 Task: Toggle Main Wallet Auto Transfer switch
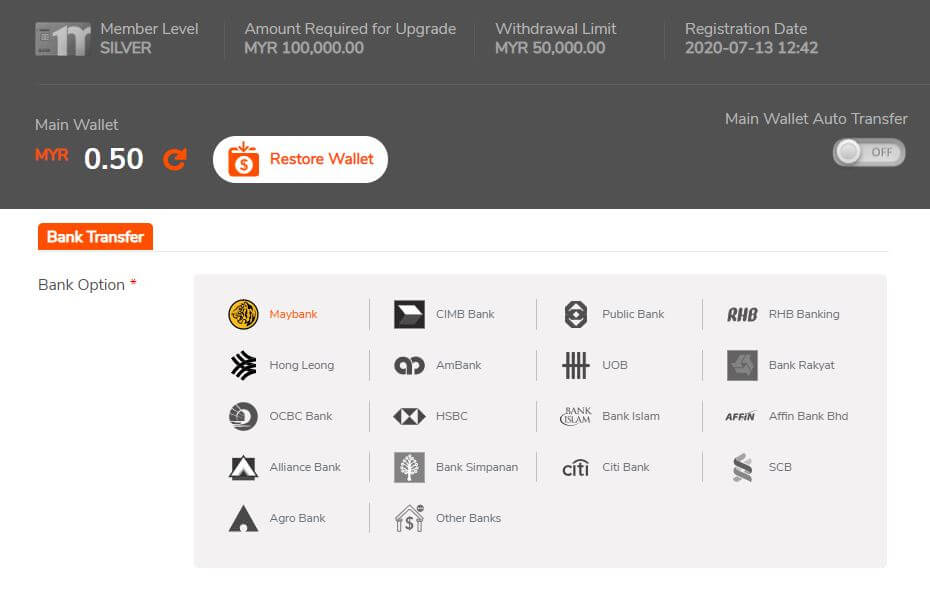pyautogui.click(x=868, y=152)
